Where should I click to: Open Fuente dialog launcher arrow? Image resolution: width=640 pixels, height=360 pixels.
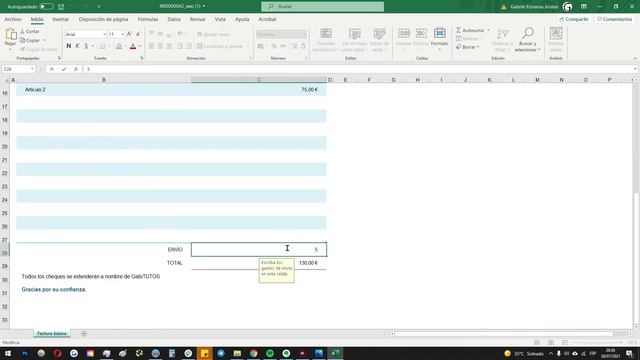[x=142, y=58]
